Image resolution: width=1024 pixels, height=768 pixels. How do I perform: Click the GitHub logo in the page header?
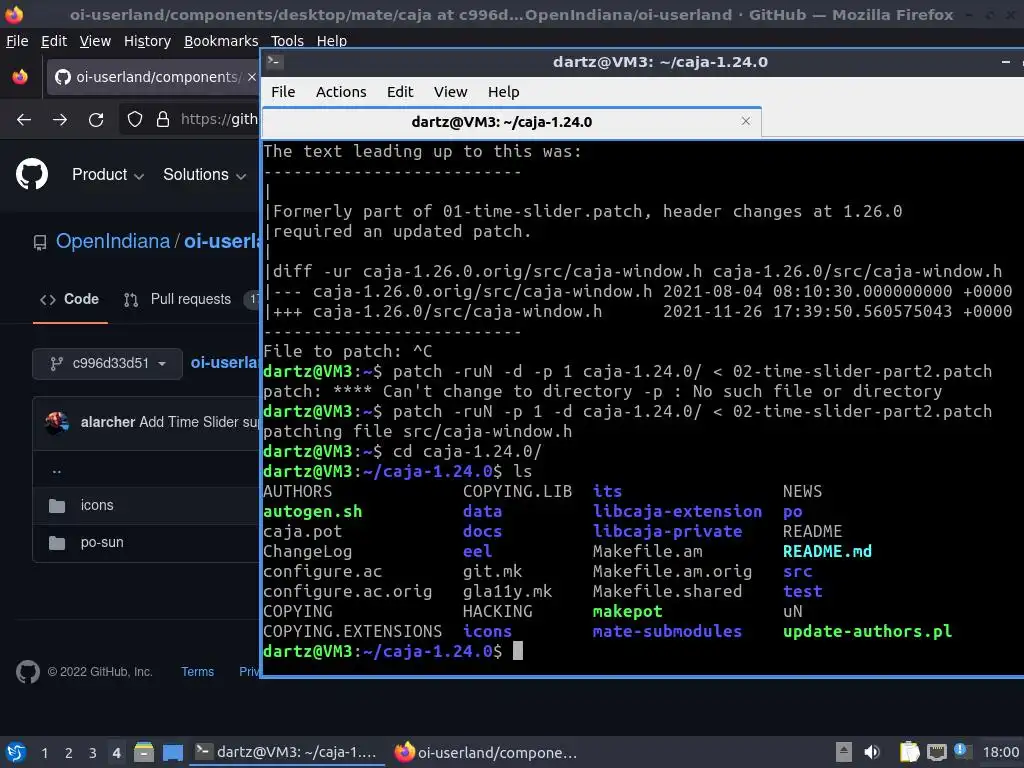[x=32, y=174]
